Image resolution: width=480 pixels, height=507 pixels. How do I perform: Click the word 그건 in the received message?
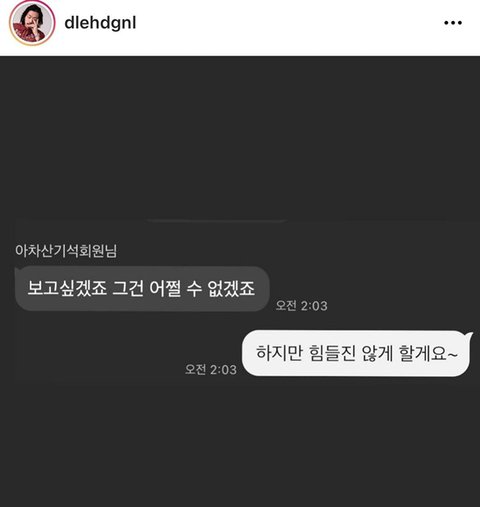click(128, 288)
